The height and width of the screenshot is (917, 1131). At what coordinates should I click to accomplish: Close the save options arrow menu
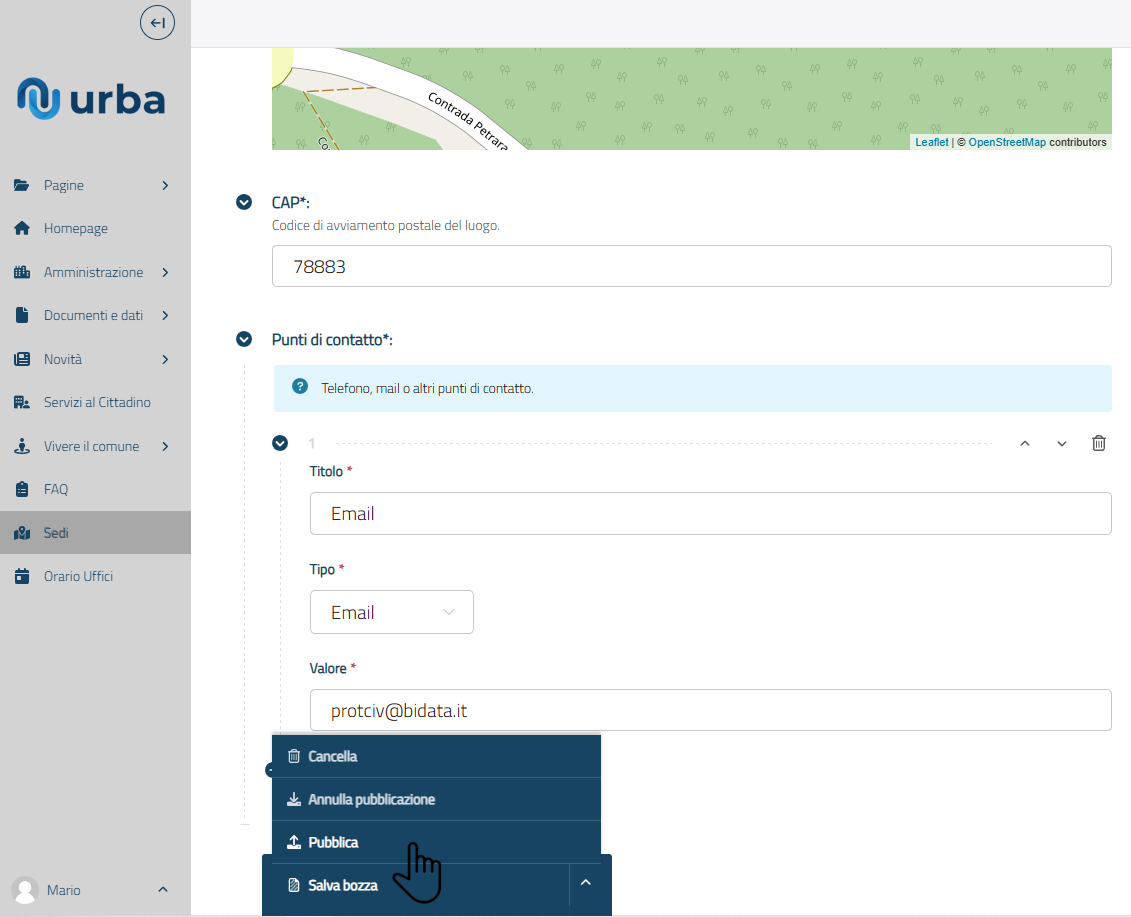pos(586,882)
